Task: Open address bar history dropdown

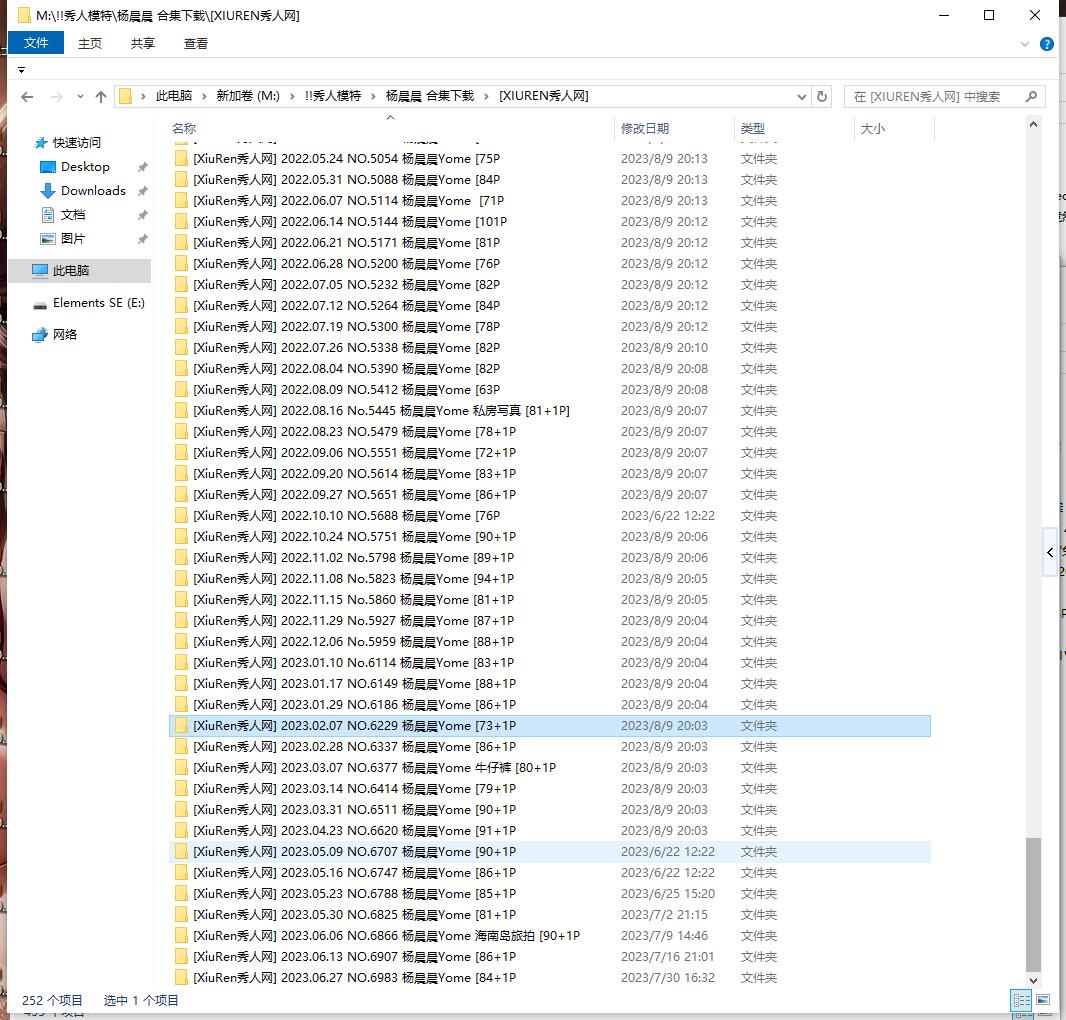Action: [x=802, y=97]
